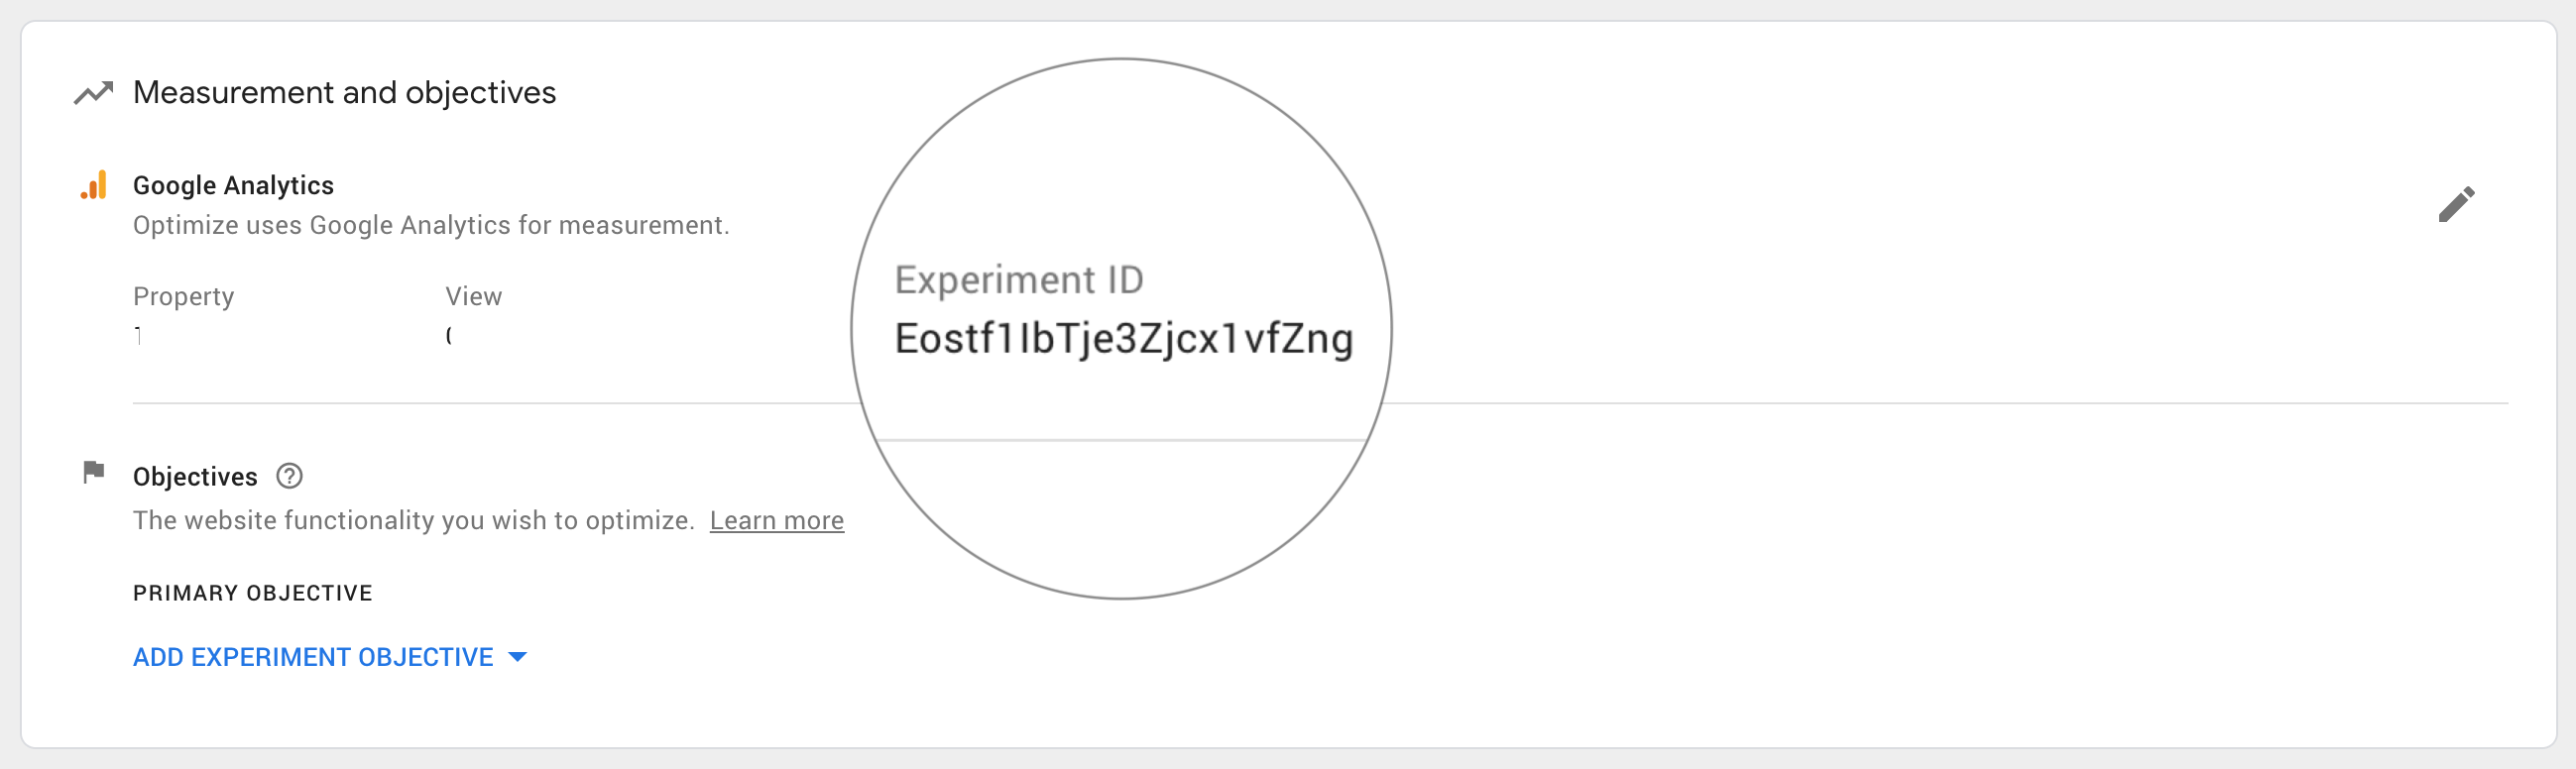
Task: Click the PRIMARY OBJECTIVE label
Action: click(252, 592)
